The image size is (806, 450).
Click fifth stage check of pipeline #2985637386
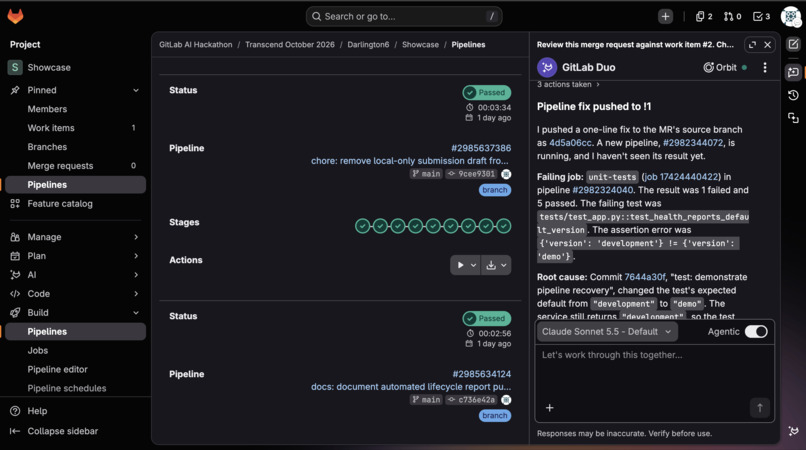pyautogui.click(x=433, y=226)
